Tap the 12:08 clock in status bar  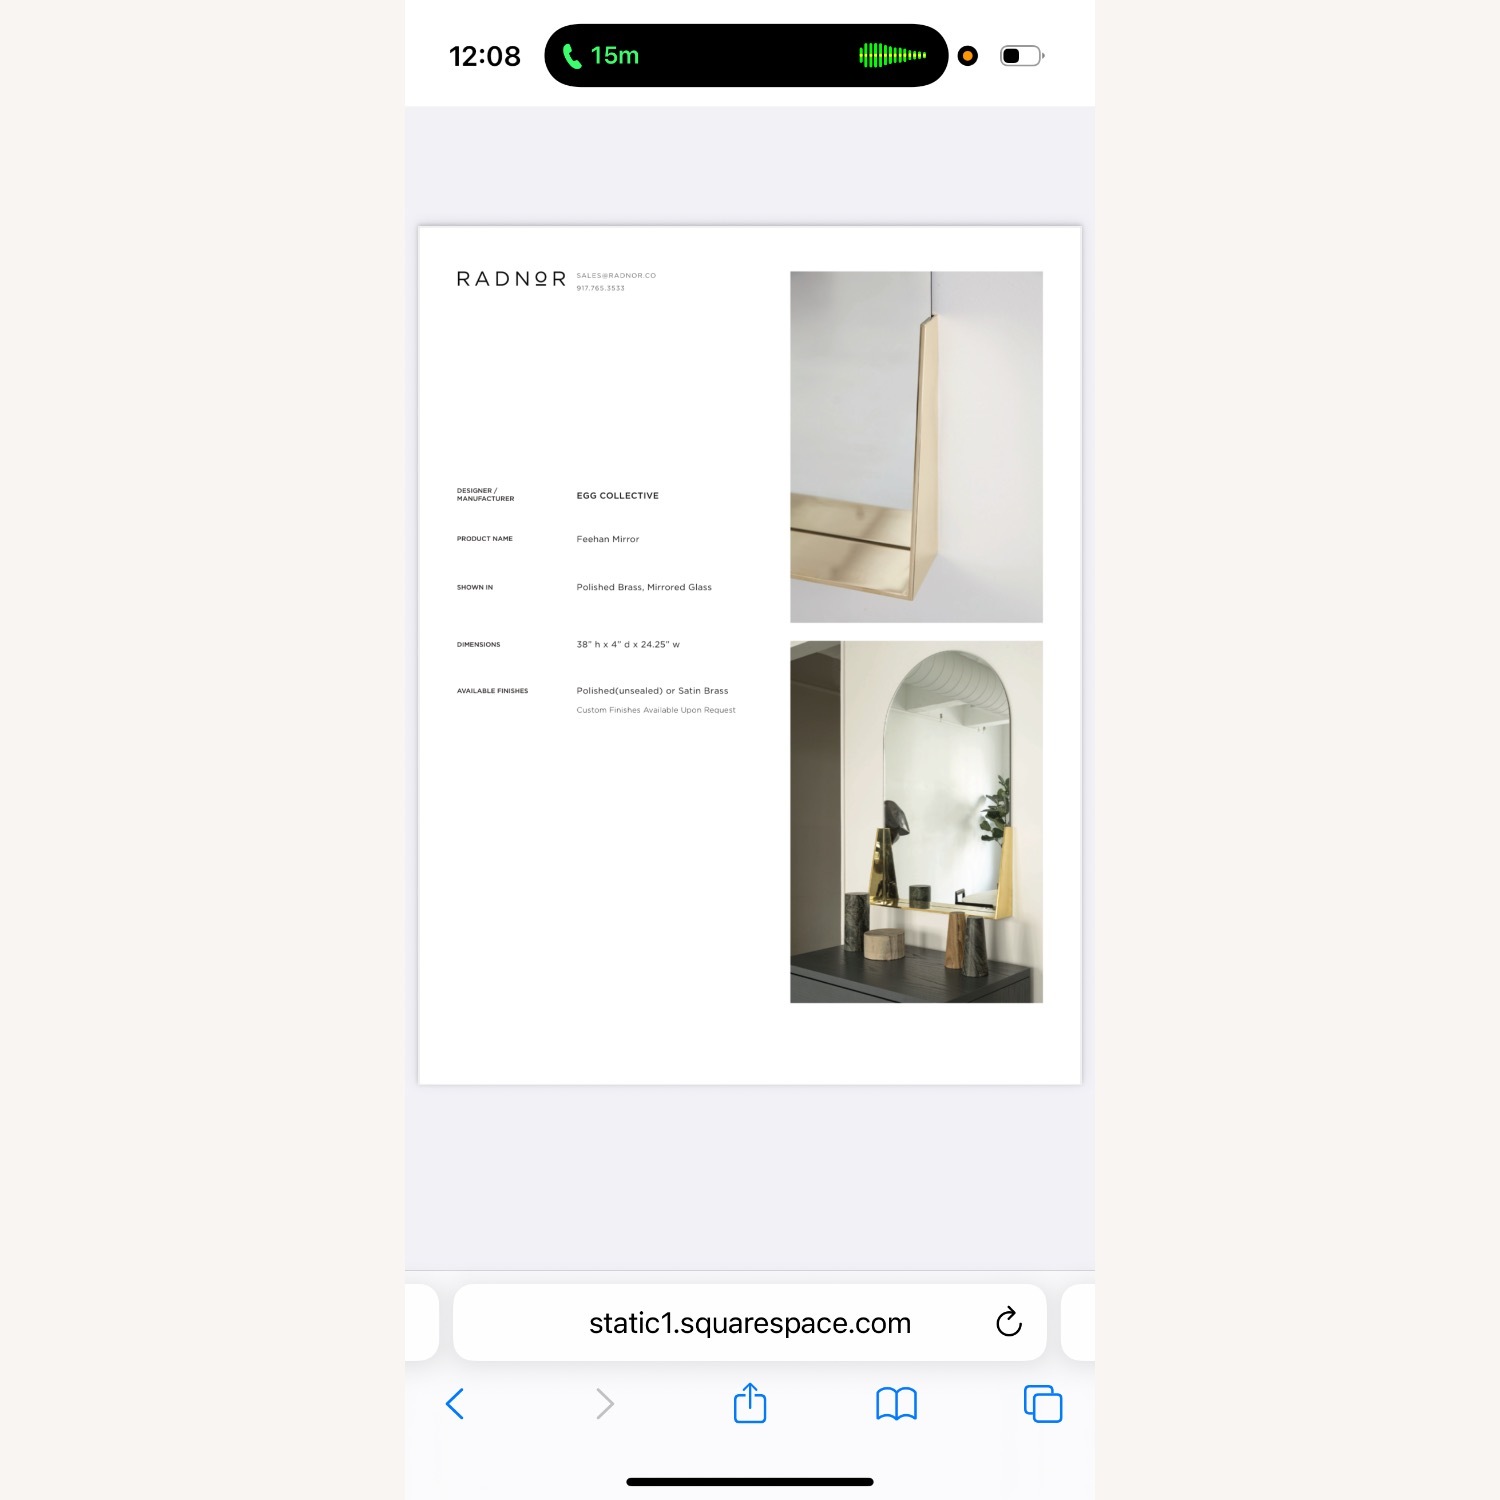pyautogui.click(x=485, y=56)
